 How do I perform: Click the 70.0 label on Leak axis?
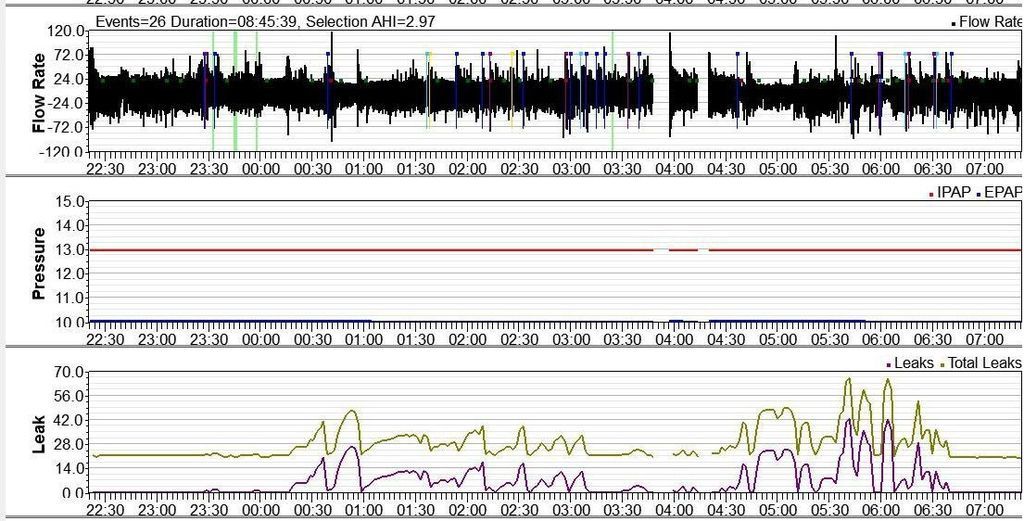click(68, 372)
